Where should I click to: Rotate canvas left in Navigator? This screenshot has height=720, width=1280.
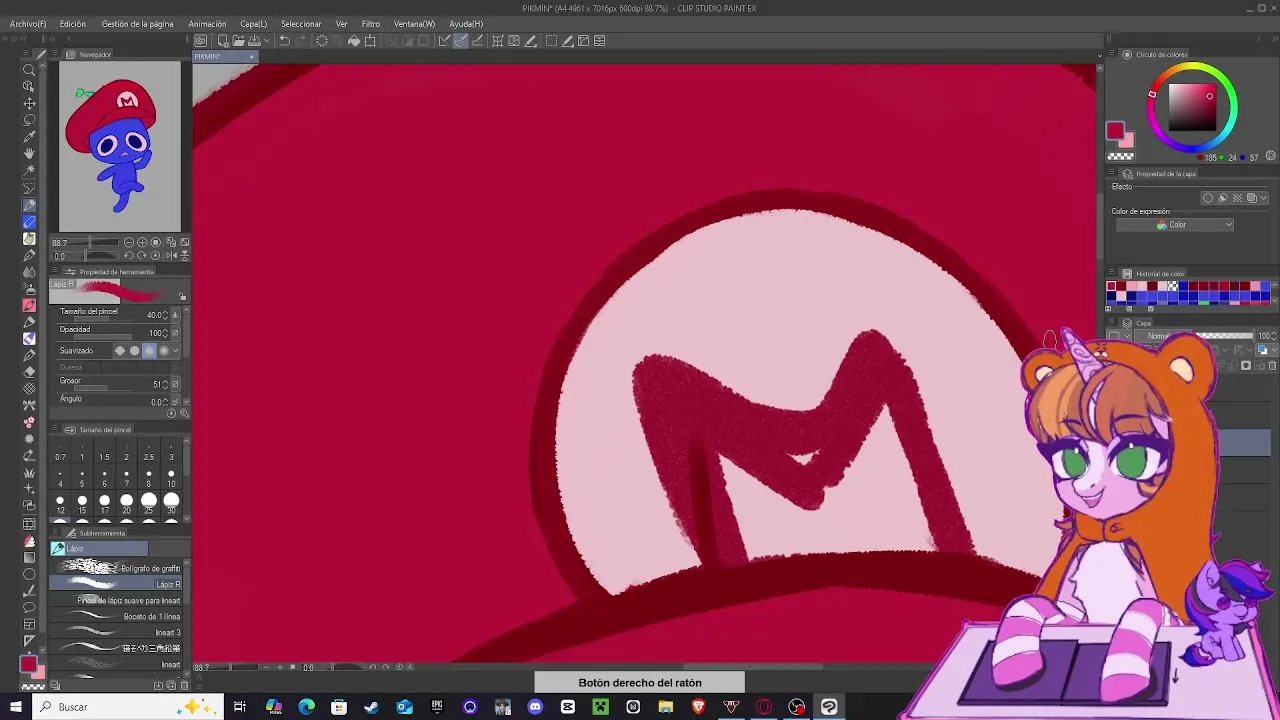(128, 256)
